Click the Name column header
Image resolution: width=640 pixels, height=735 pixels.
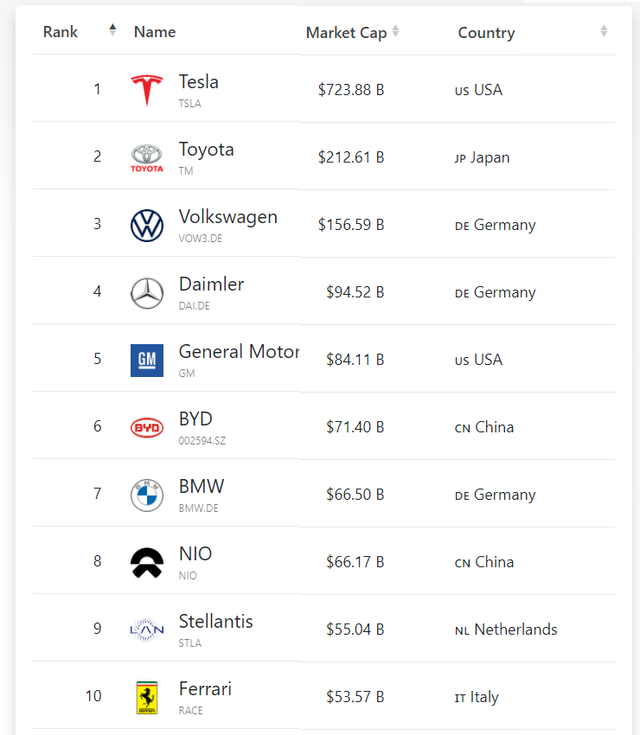point(155,32)
